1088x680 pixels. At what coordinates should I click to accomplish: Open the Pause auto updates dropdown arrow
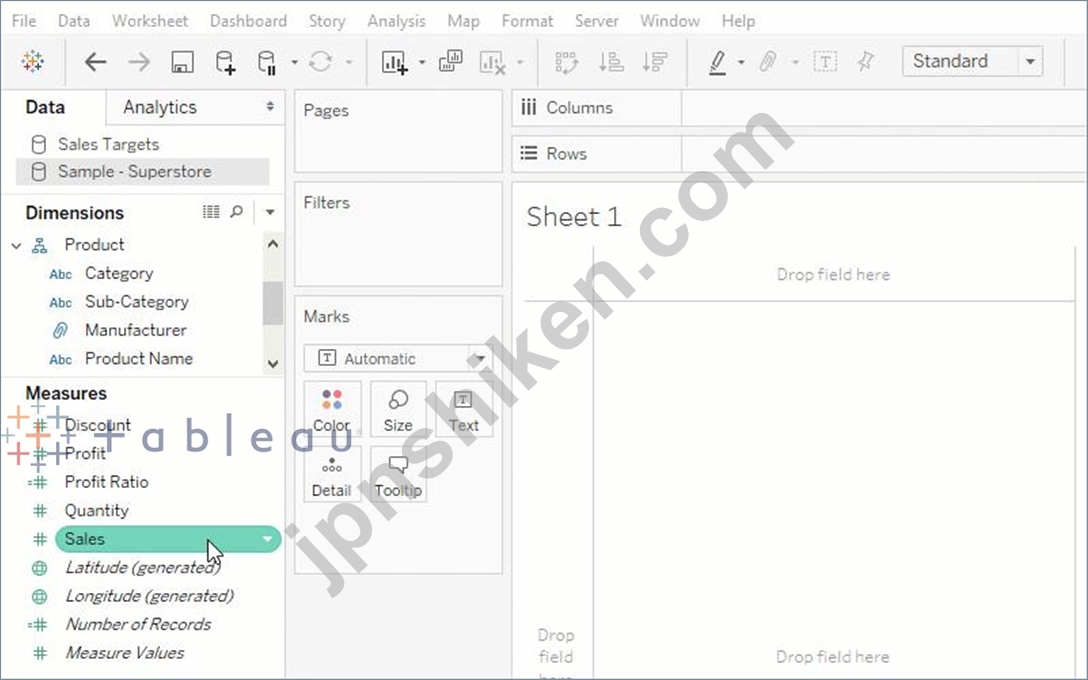[x=294, y=62]
